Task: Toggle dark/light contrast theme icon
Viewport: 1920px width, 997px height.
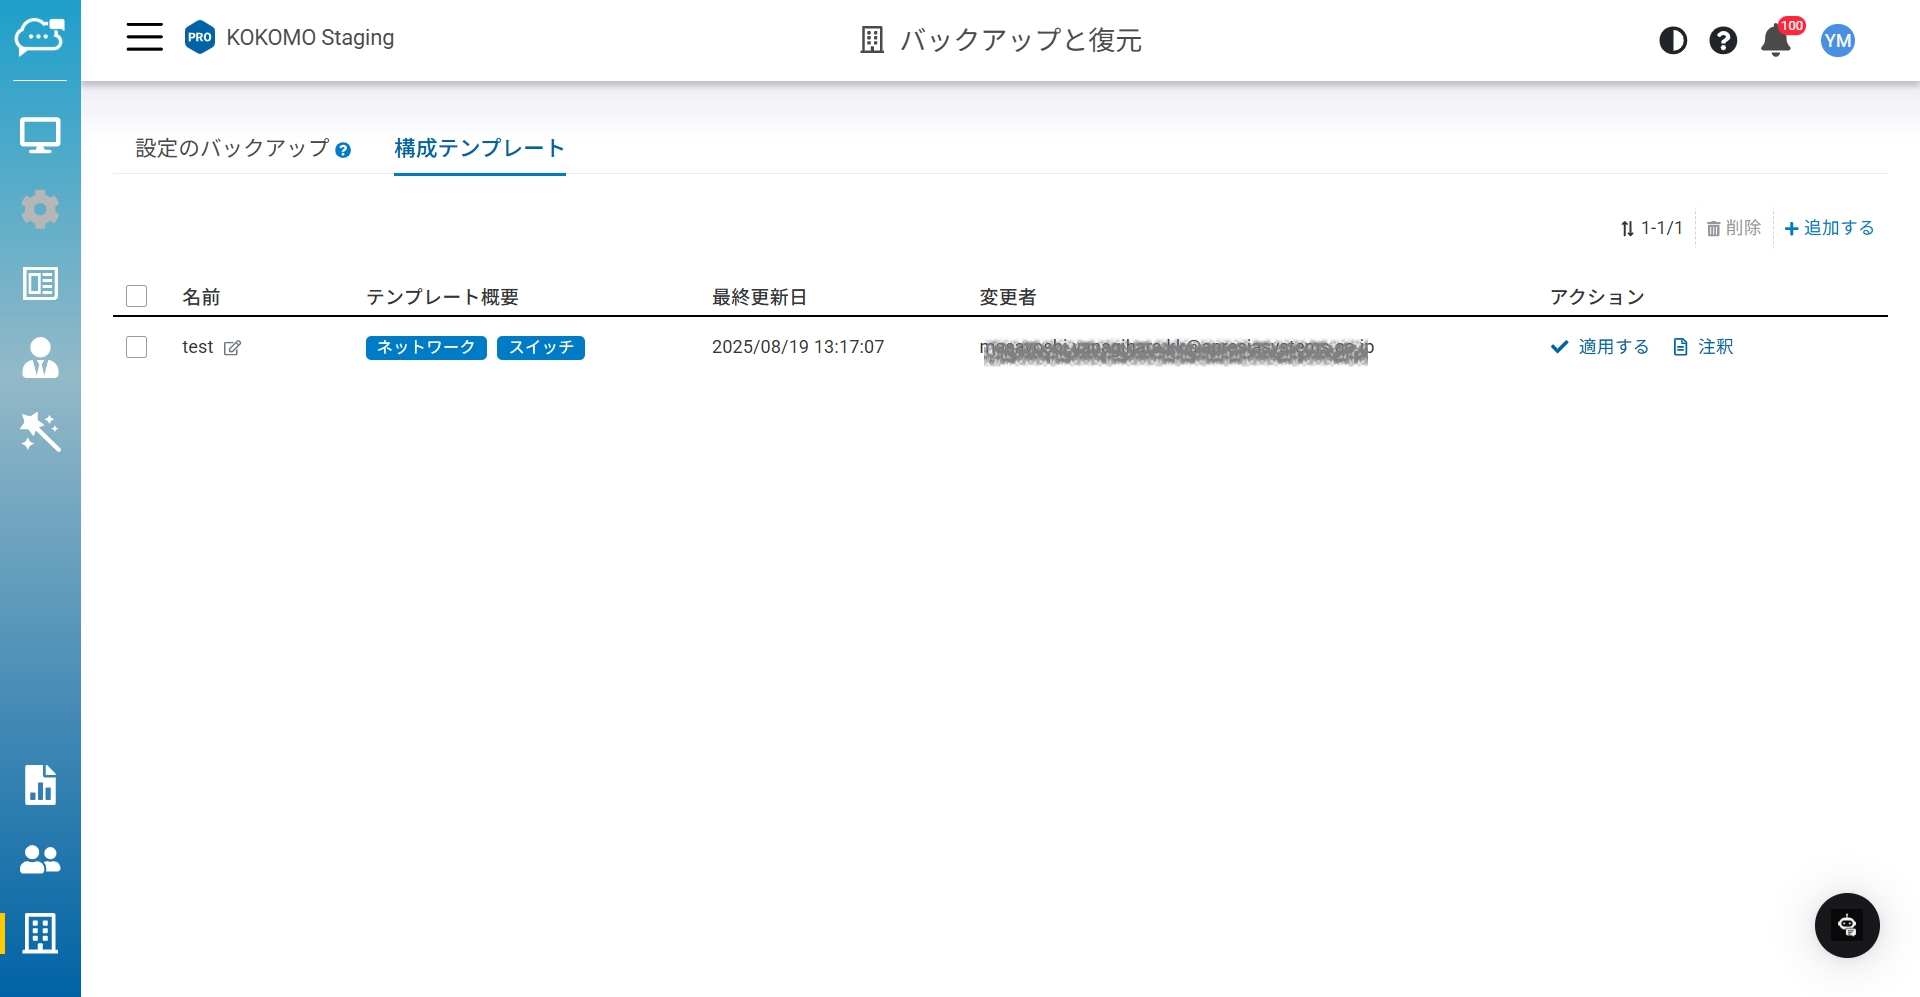Action: click(x=1673, y=41)
